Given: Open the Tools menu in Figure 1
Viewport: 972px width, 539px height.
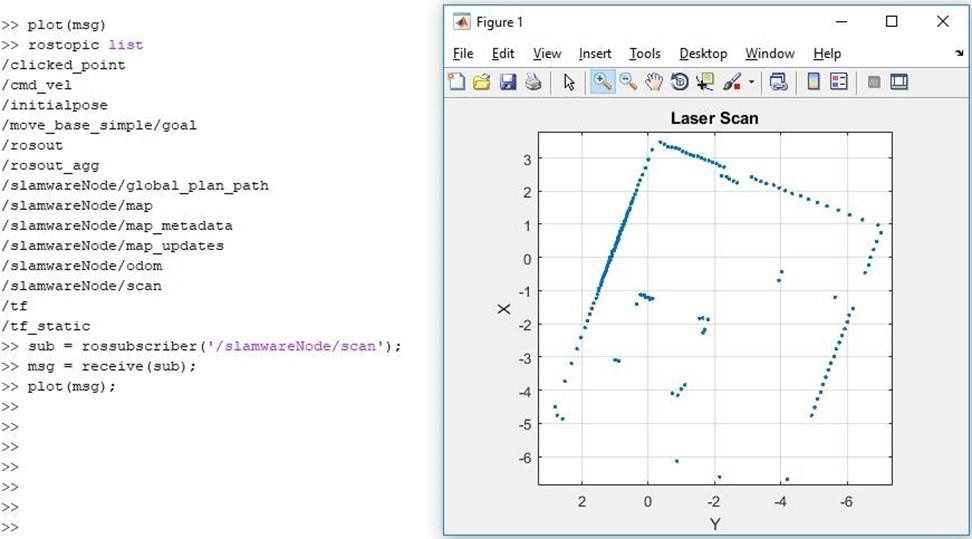Looking at the screenshot, I should tap(645, 54).
